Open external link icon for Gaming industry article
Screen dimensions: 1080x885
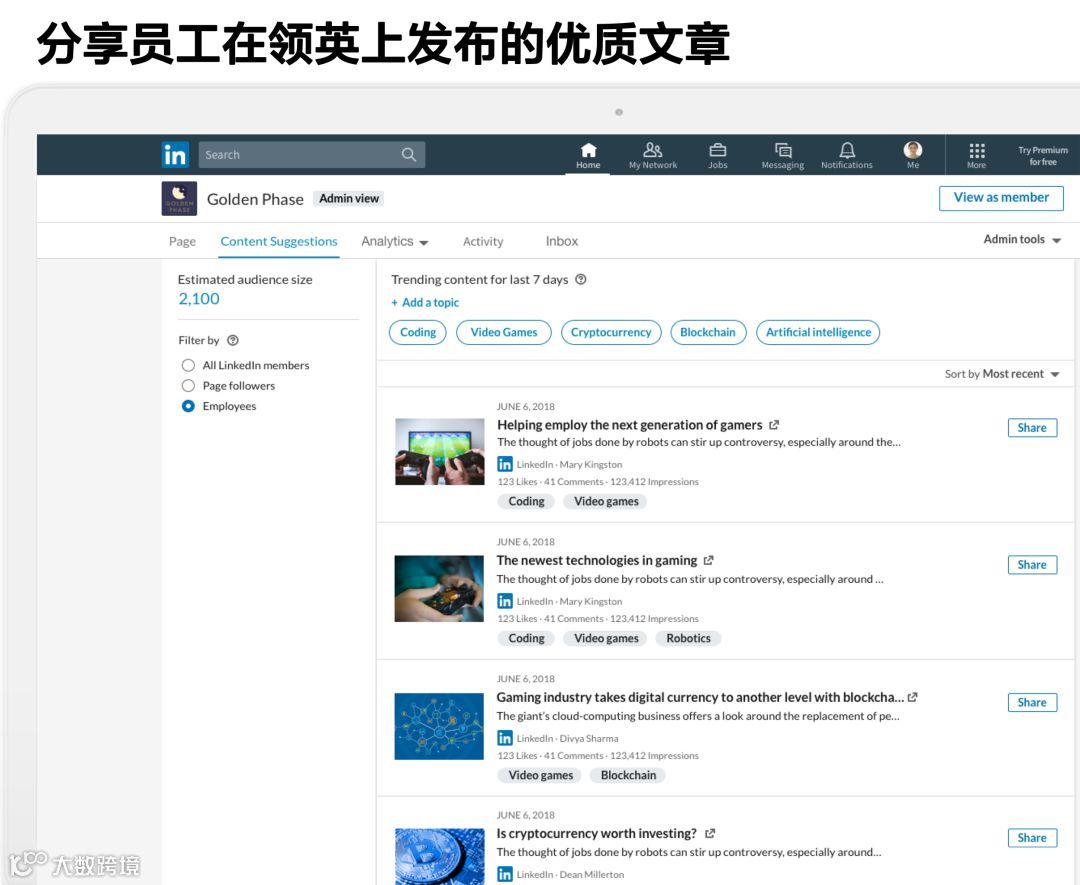coord(913,697)
